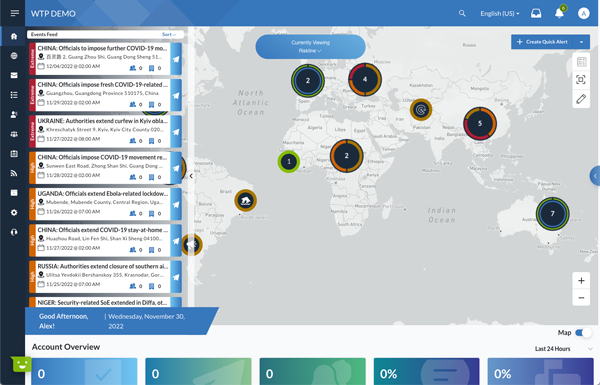Open the English (US) language dropdown
The image size is (600, 385).
click(x=500, y=13)
